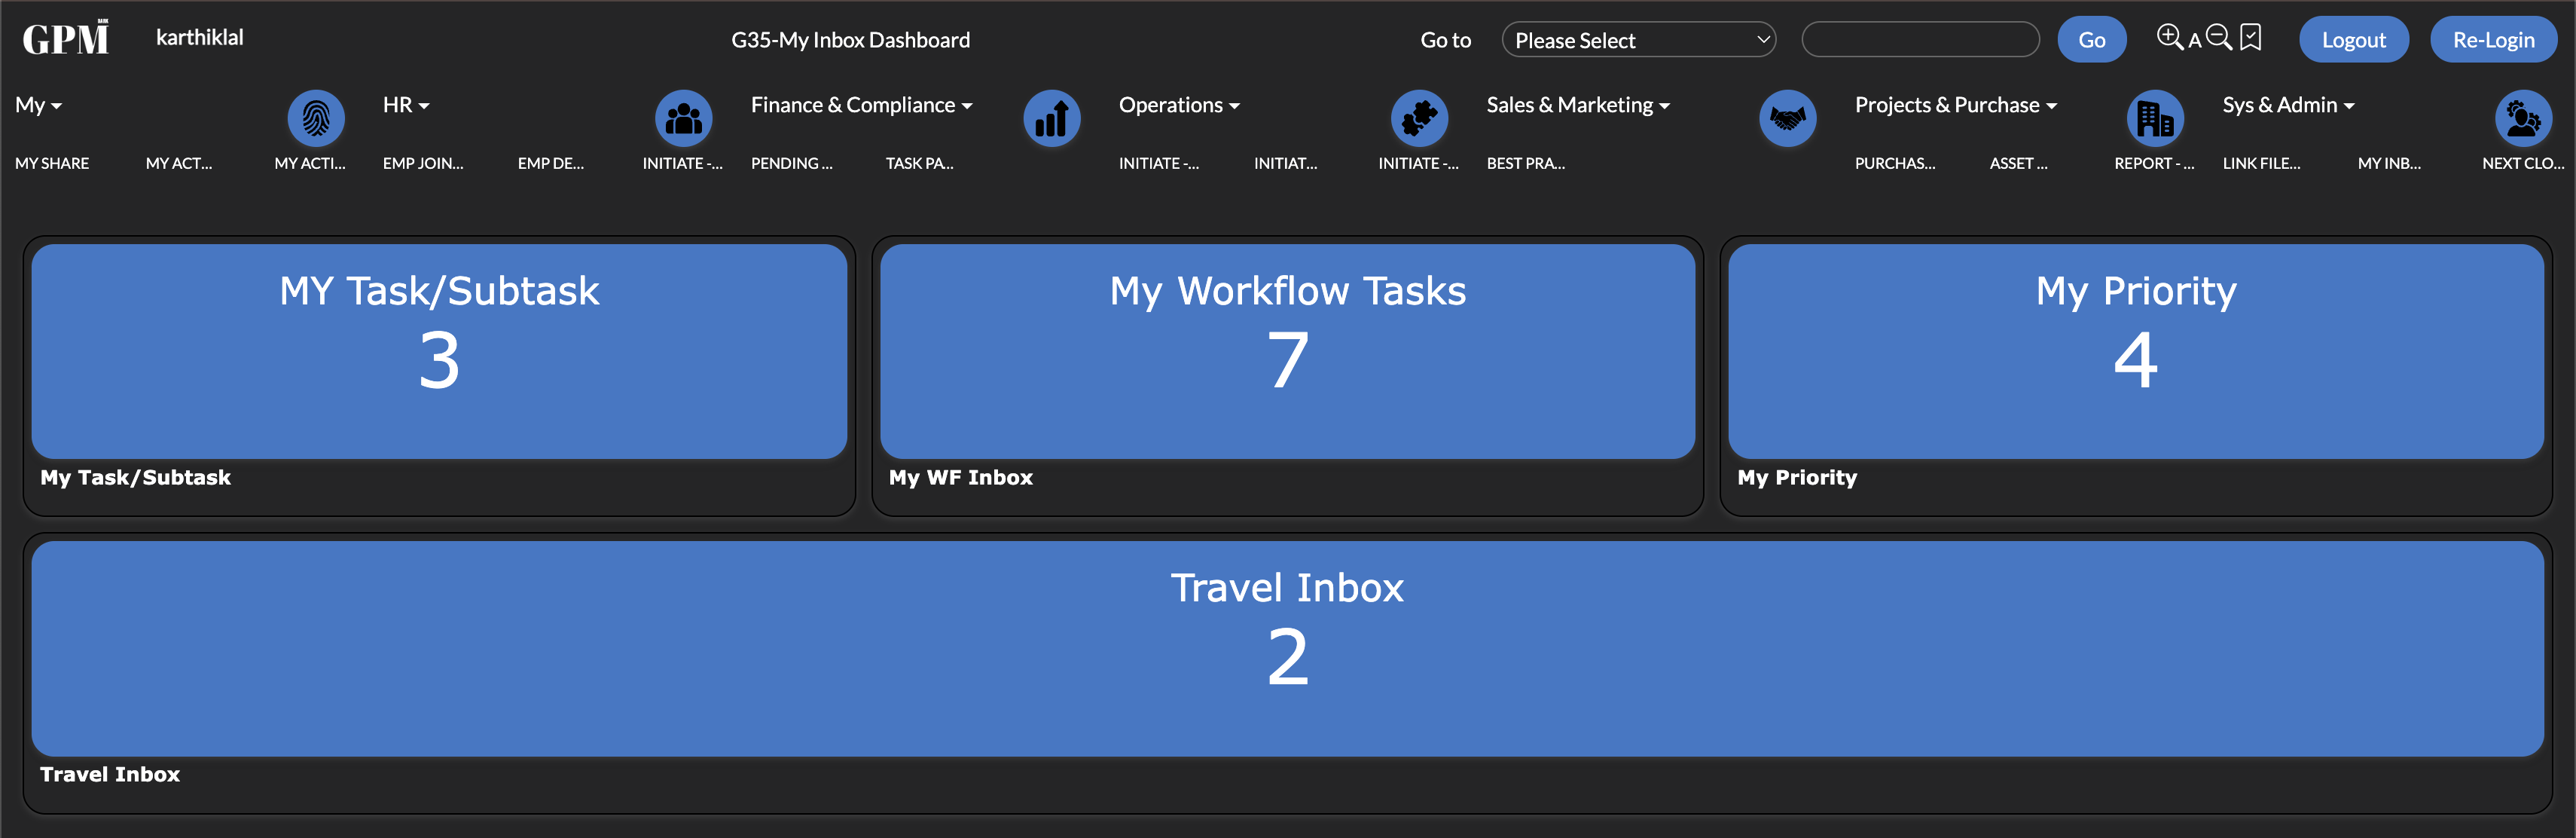Click the My WF Inbox caption
The image size is (2576, 838).
tap(961, 477)
